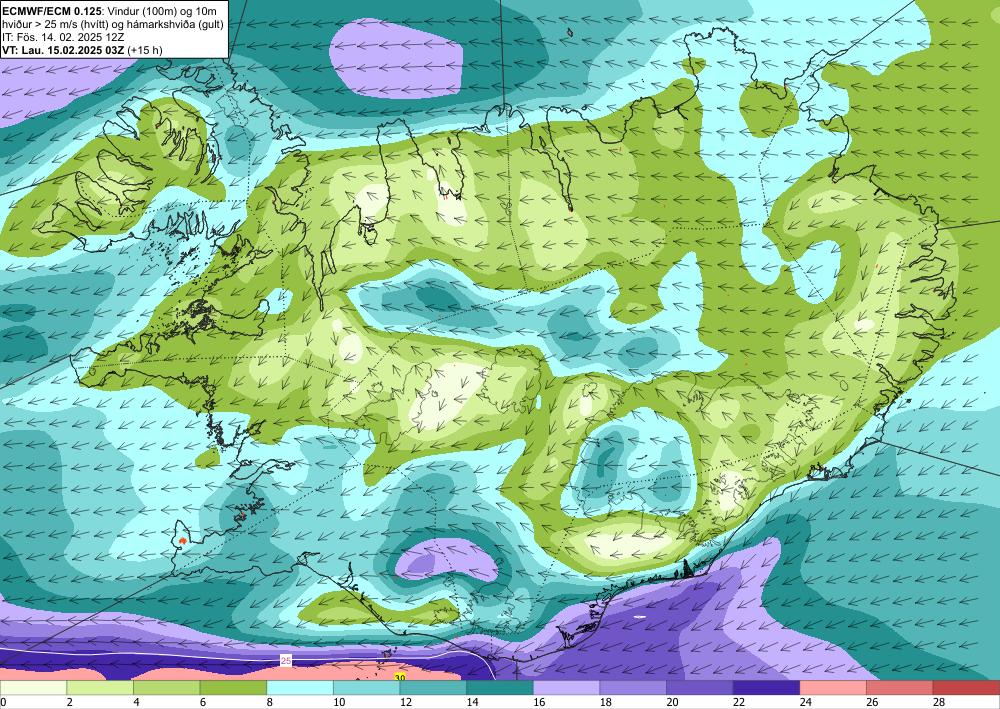Click the 'IT: Fös. 14. 02. 2025 12Z' line

pyautogui.click(x=63, y=37)
